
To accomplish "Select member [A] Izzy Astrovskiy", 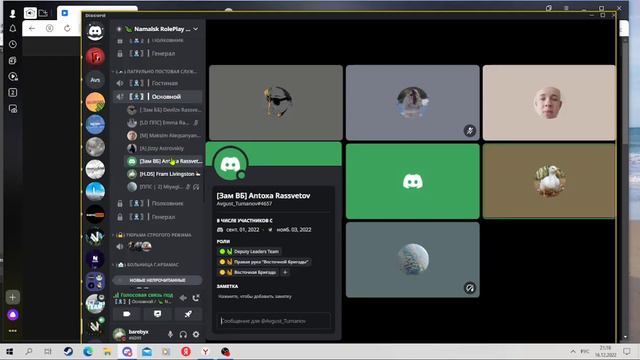I will pos(164,148).
